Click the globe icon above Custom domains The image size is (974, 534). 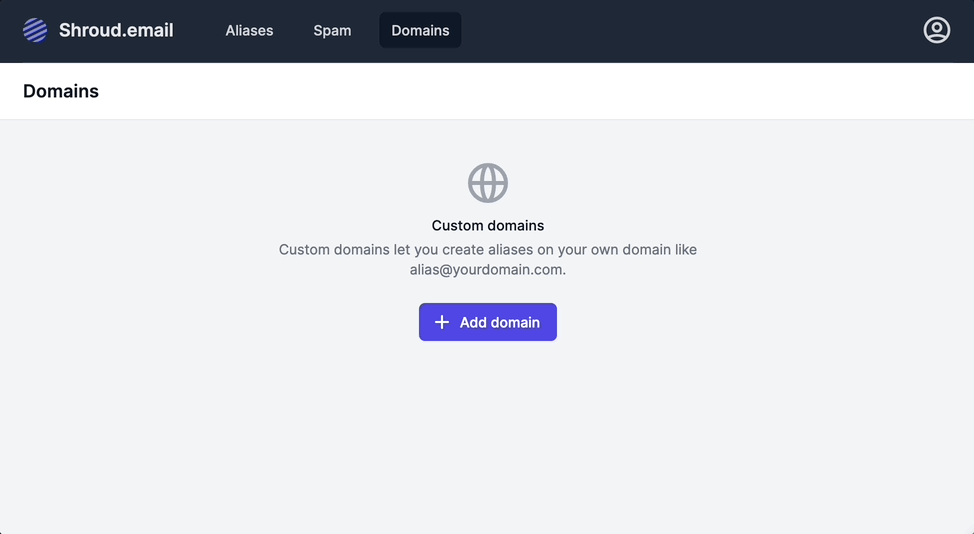click(488, 183)
